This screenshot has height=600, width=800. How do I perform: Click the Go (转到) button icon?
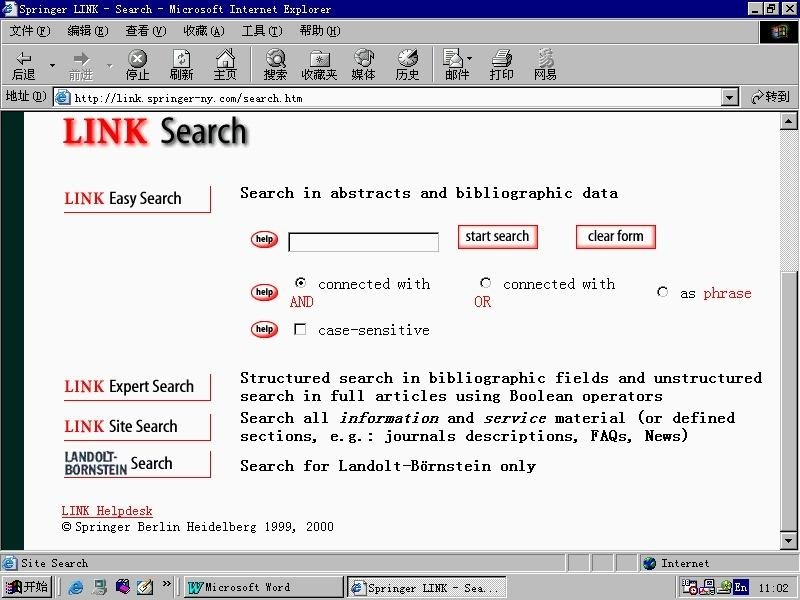(770, 97)
